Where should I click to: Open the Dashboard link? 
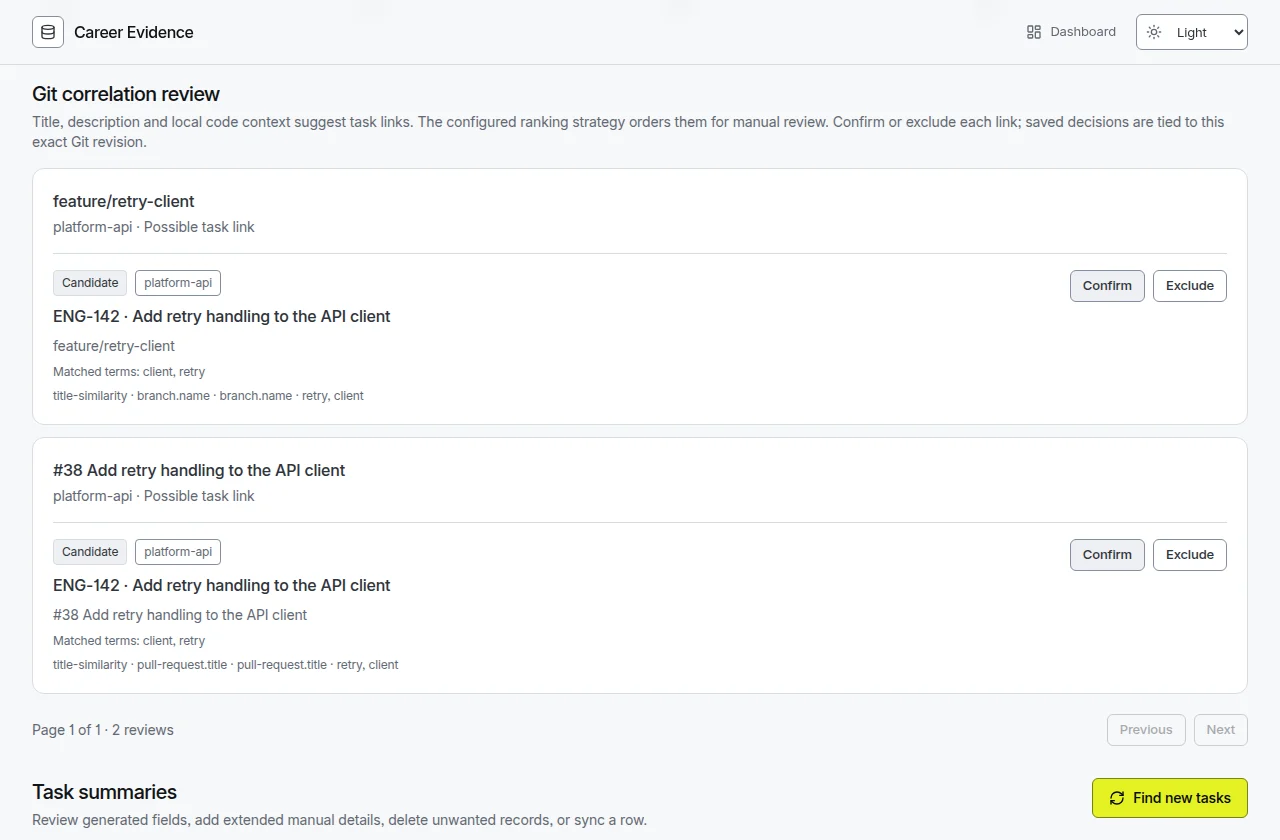click(1071, 32)
